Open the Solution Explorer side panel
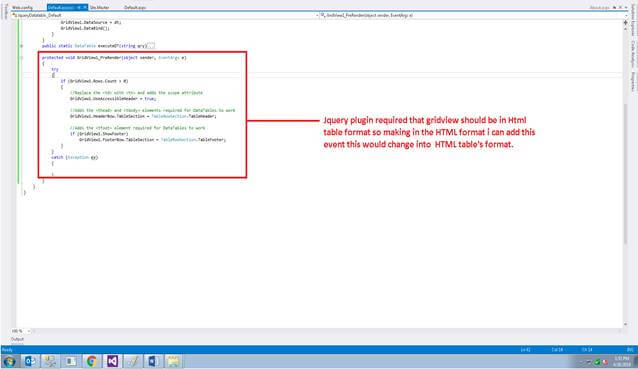This screenshot has width=638, height=369. click(634, 20)
